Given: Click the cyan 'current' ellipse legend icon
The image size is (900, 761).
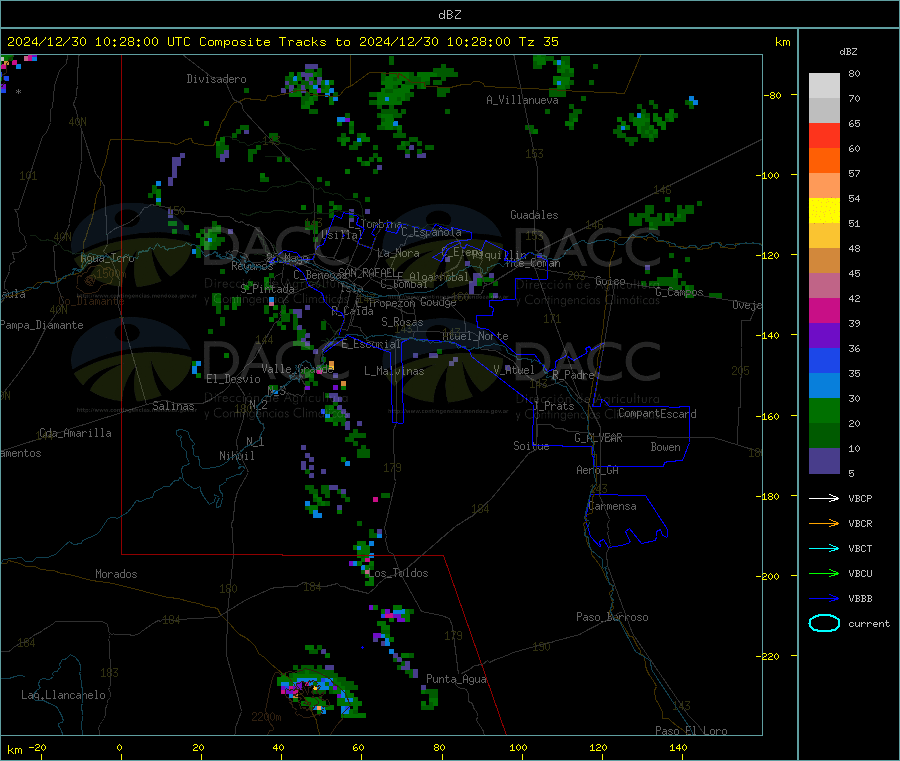Looking at the screenshot, I should (x=824, y=623).
